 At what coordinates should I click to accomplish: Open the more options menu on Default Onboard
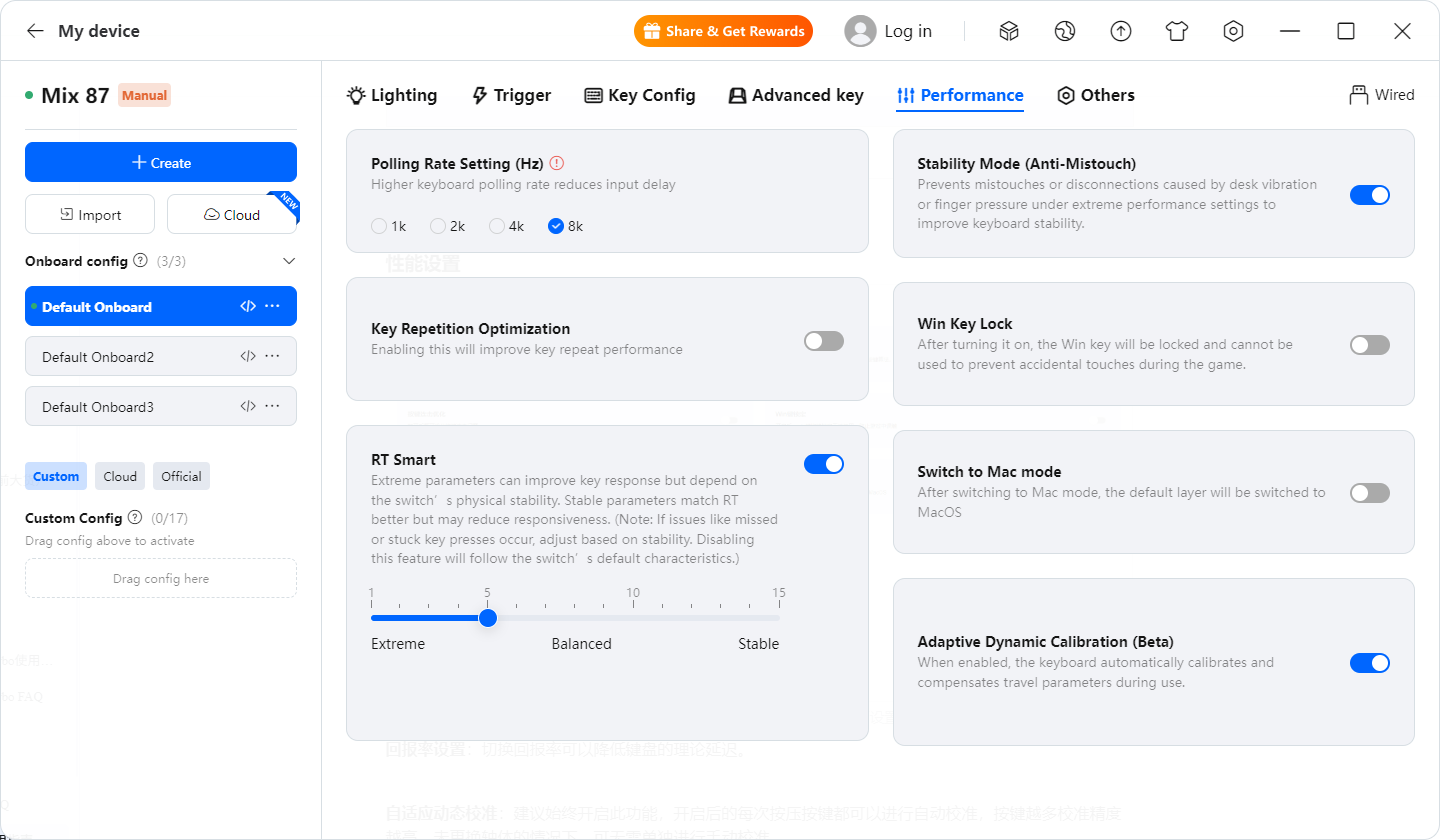(x=272, y=306)
